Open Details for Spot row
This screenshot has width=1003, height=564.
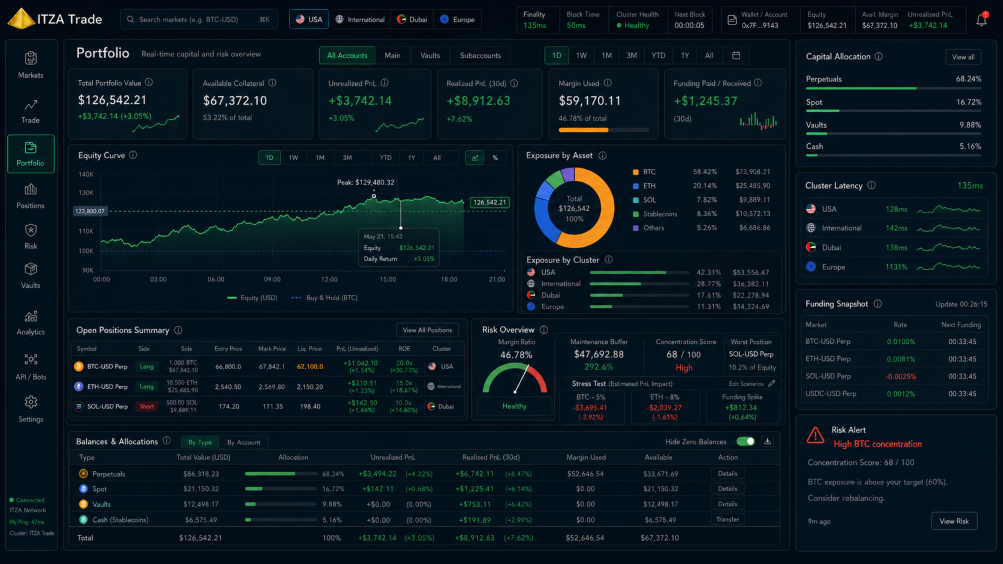click(x=727, y=489)
